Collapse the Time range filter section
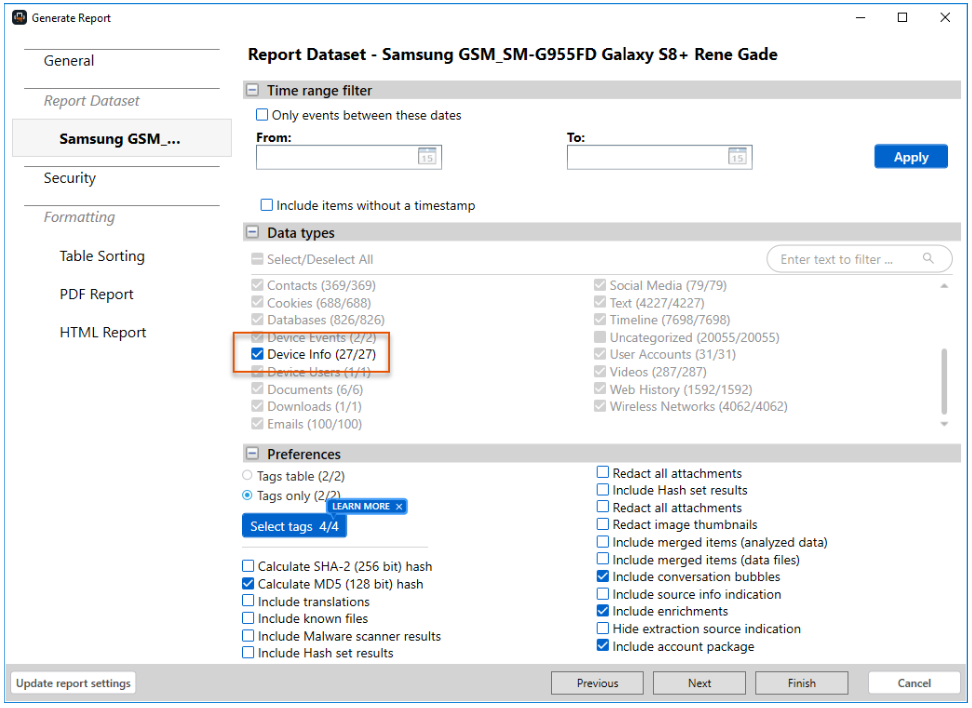972x708 pixels. (x=252, y=91)
